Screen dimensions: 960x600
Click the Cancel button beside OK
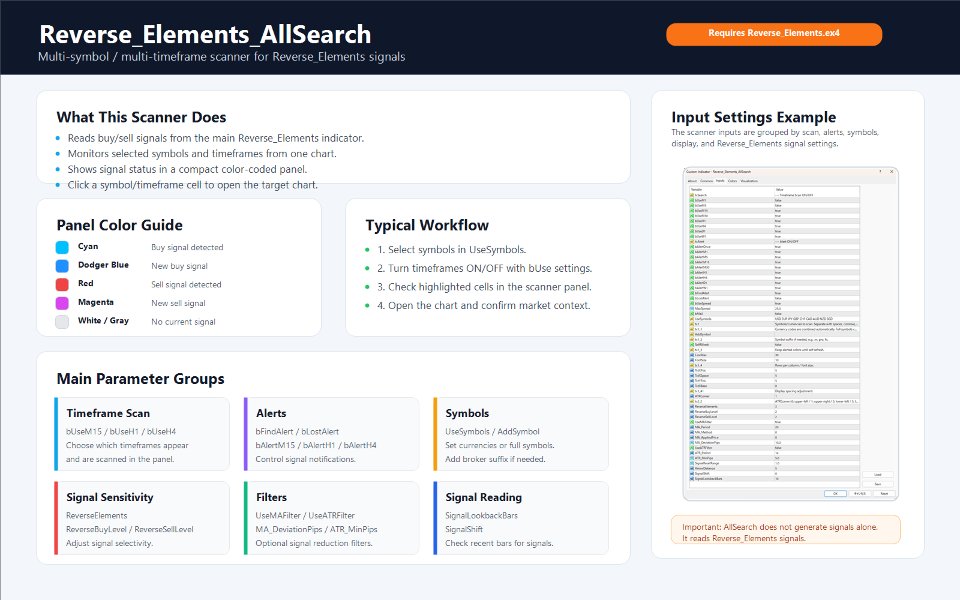pos(860,493)
